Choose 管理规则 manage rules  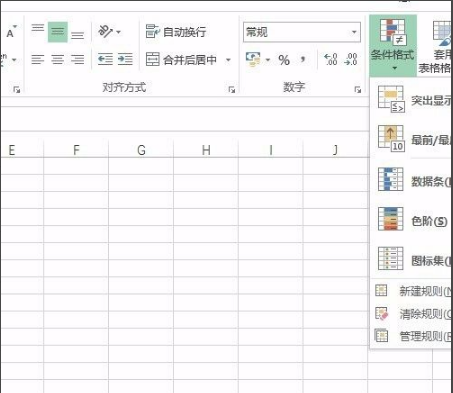pos(411,336)
